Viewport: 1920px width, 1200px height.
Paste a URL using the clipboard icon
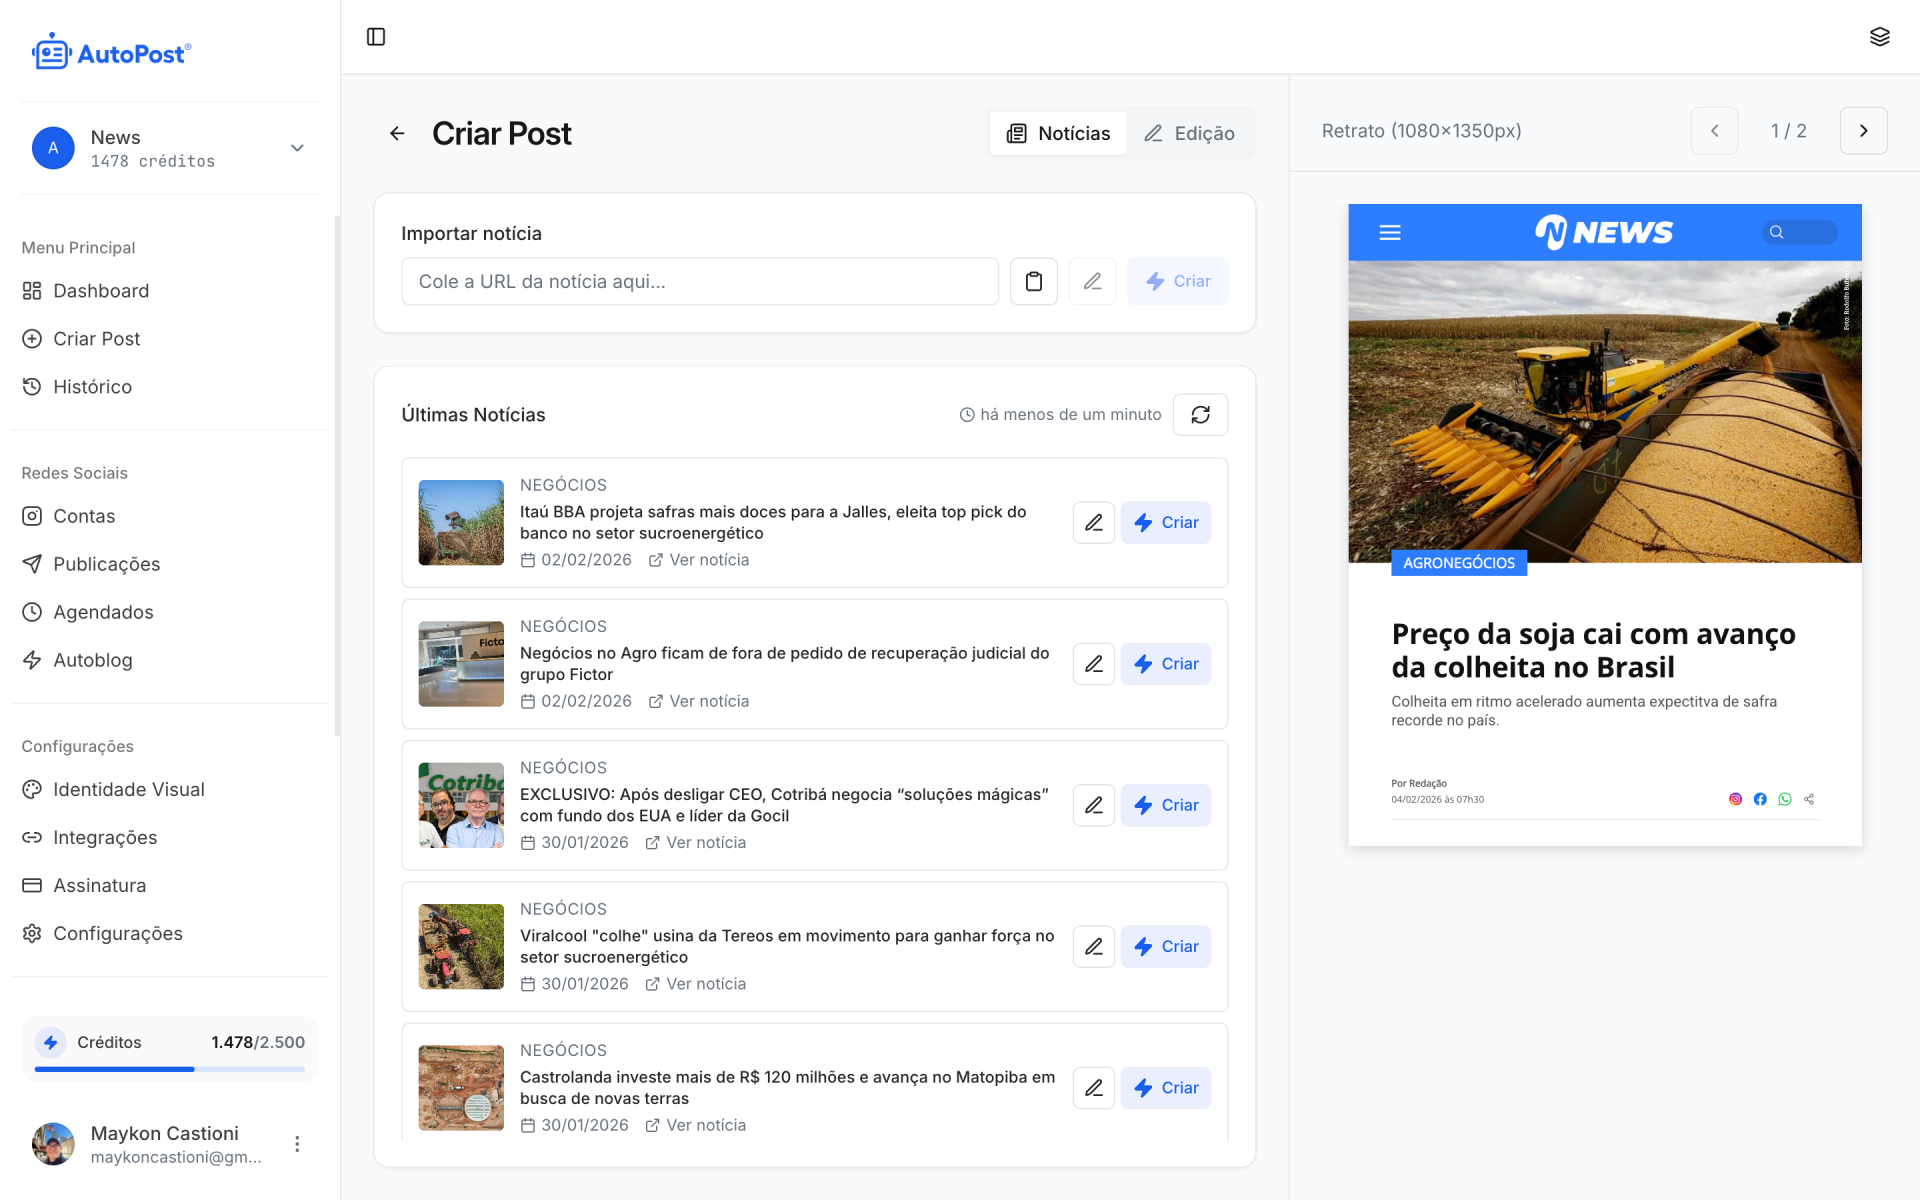click(x=1034, y=281)
